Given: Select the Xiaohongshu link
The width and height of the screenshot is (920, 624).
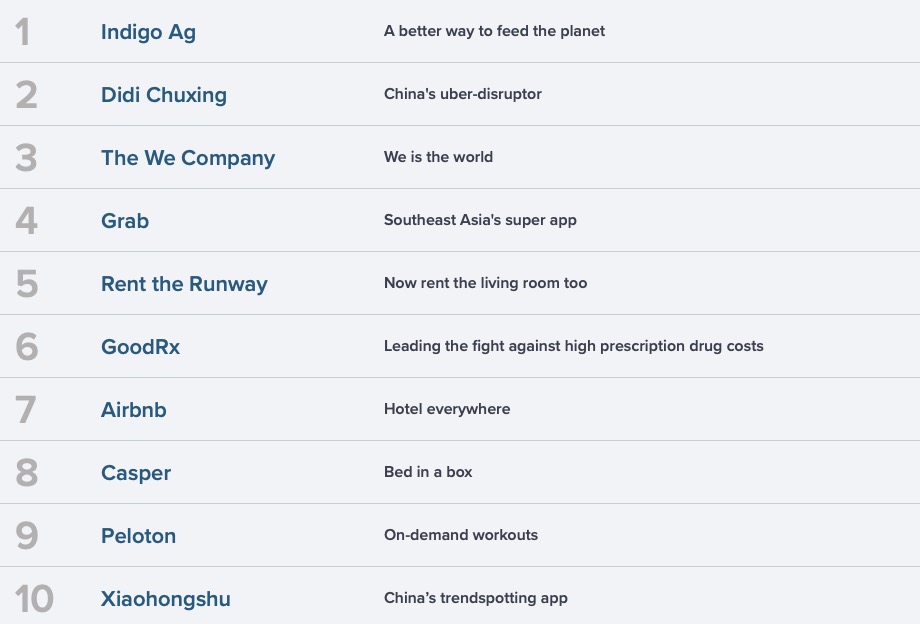Looking at the screenshot, I should [165, 599].
